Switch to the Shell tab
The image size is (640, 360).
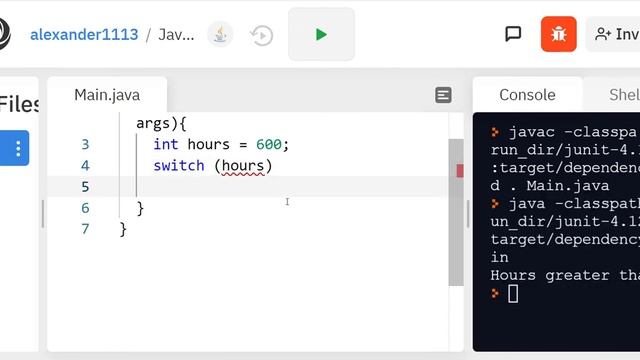pyautogui.click(x=624, y=95)
